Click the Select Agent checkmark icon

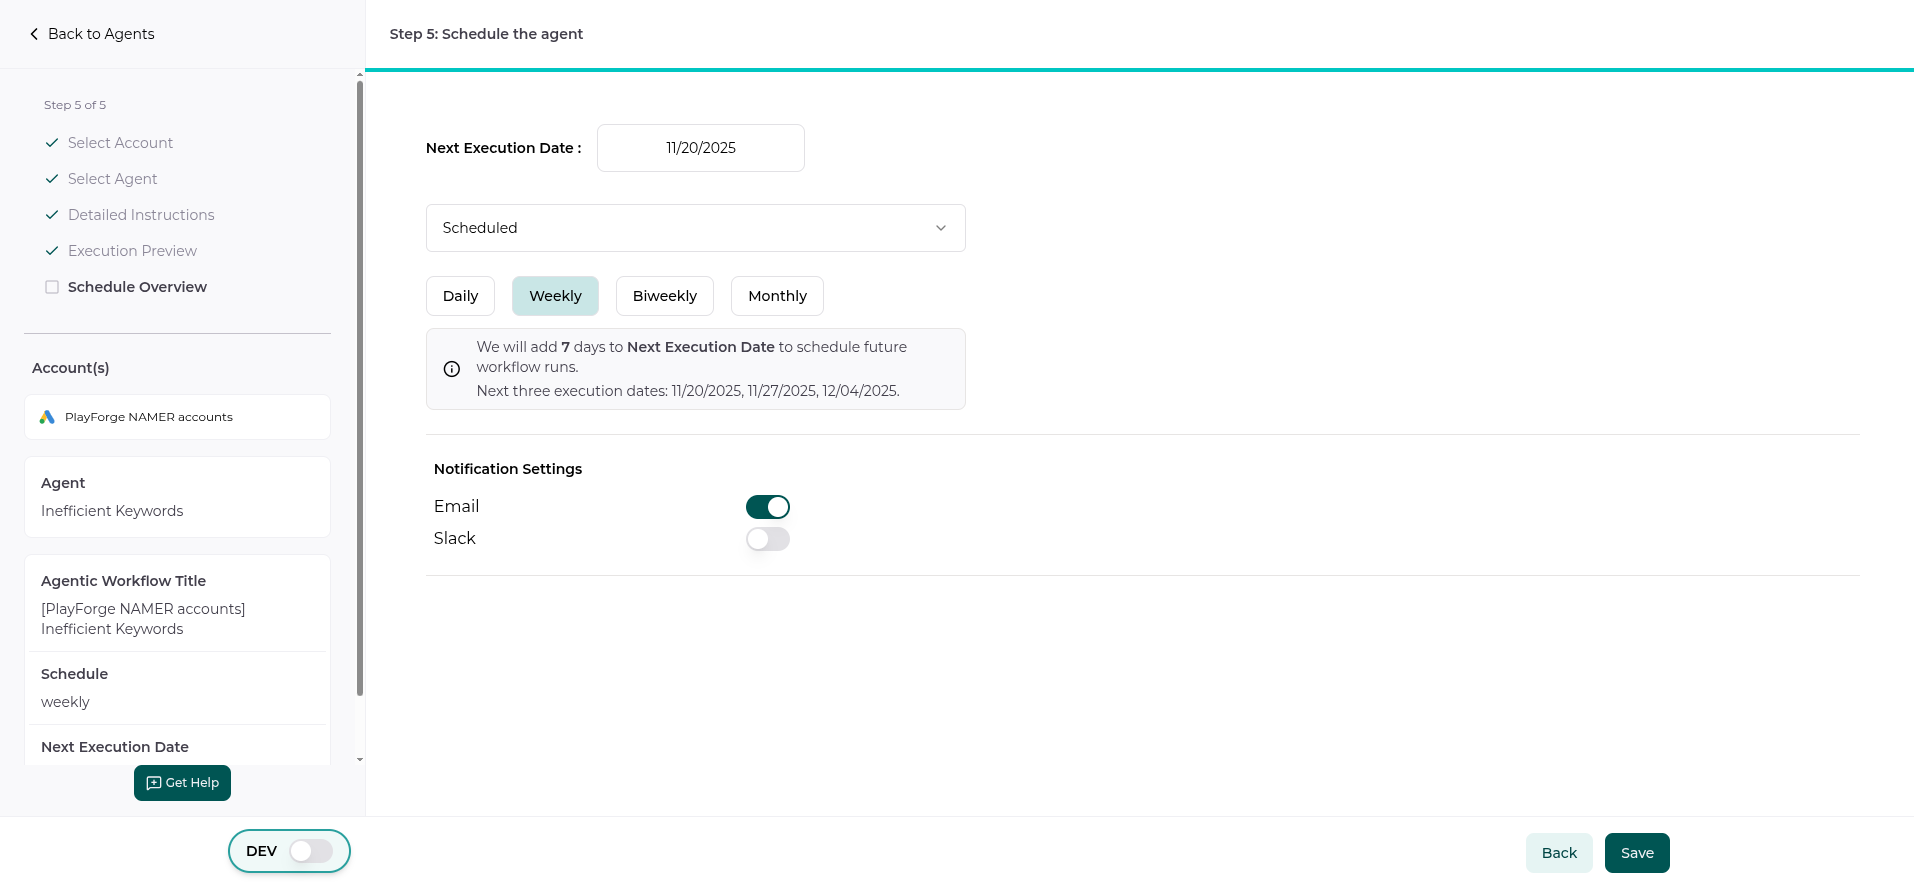pos(52,179)
